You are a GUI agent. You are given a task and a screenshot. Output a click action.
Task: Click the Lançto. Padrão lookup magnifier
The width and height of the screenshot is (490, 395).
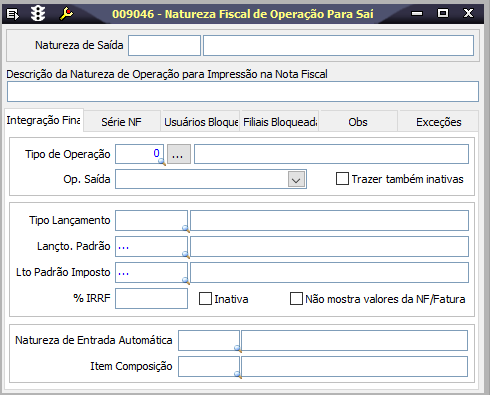186,255
